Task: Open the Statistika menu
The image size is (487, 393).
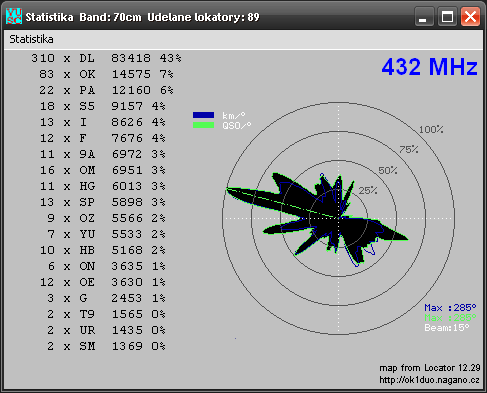Action: tap(31, 39)
